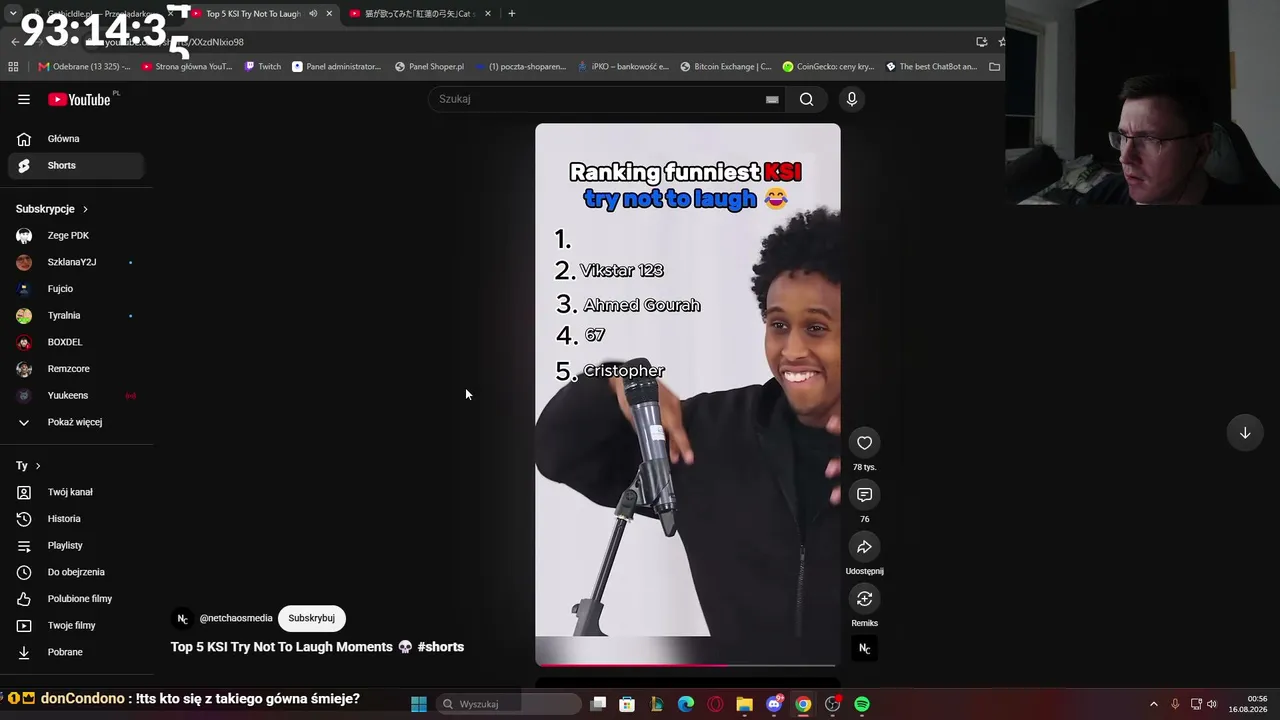Expand the Ty section chevron

click(x=38, y=466)
